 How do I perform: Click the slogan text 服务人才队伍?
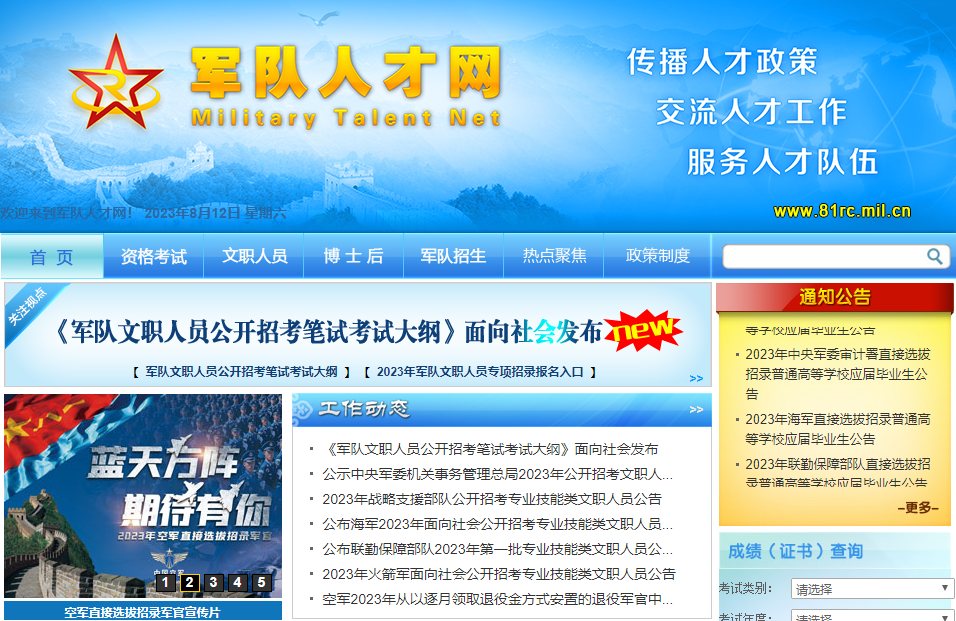[782, 162]
